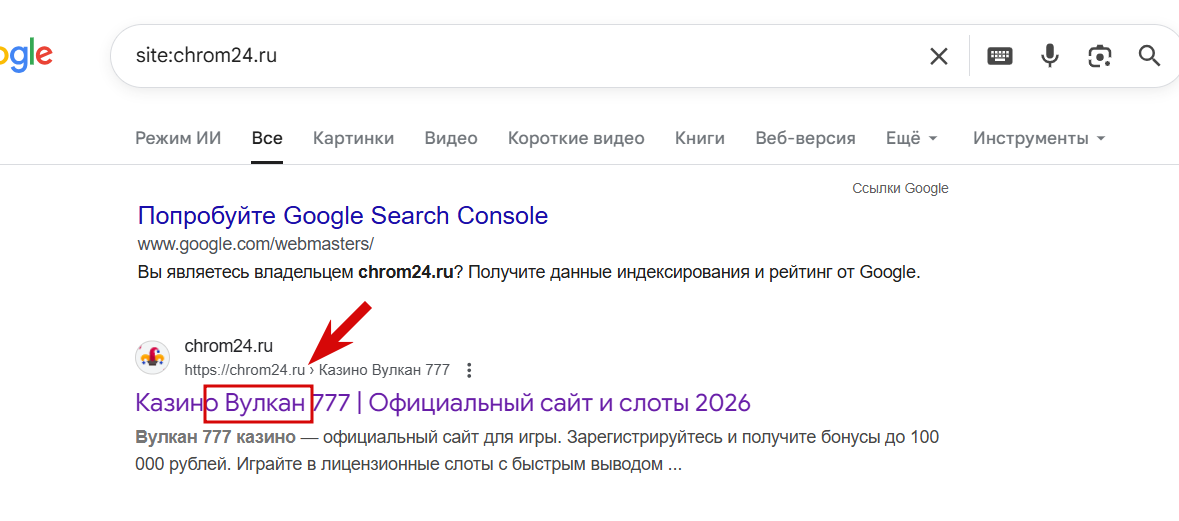
Task: Open the virtual keyboard icon
Action: tap(999, 56)
